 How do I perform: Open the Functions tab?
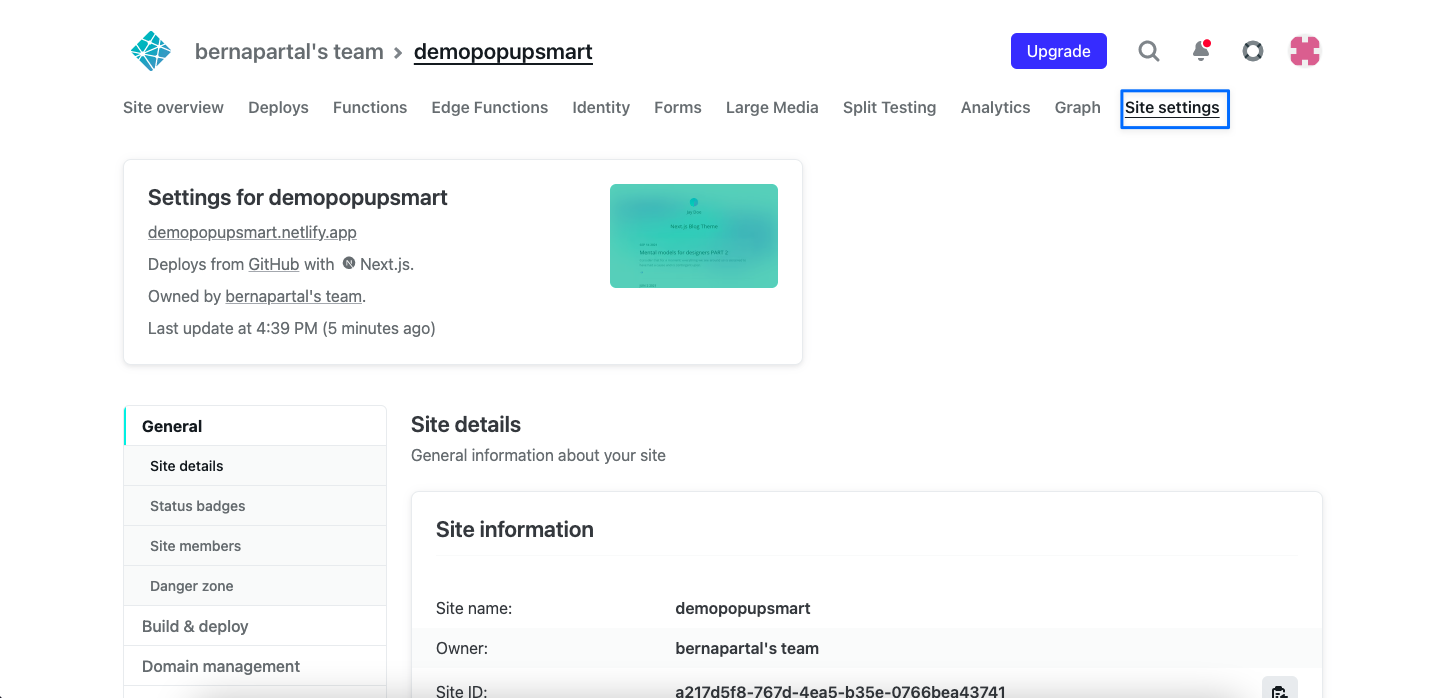coord(370,108)
